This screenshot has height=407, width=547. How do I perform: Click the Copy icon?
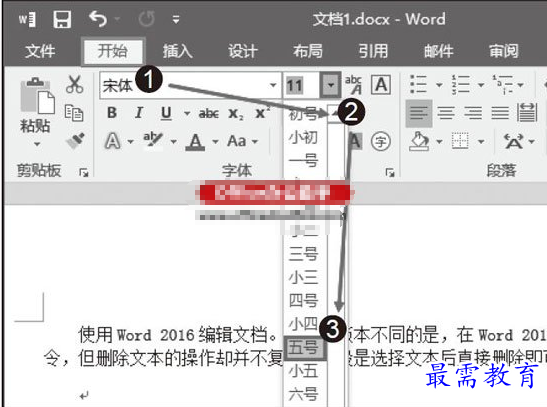[x=74, y=113]
